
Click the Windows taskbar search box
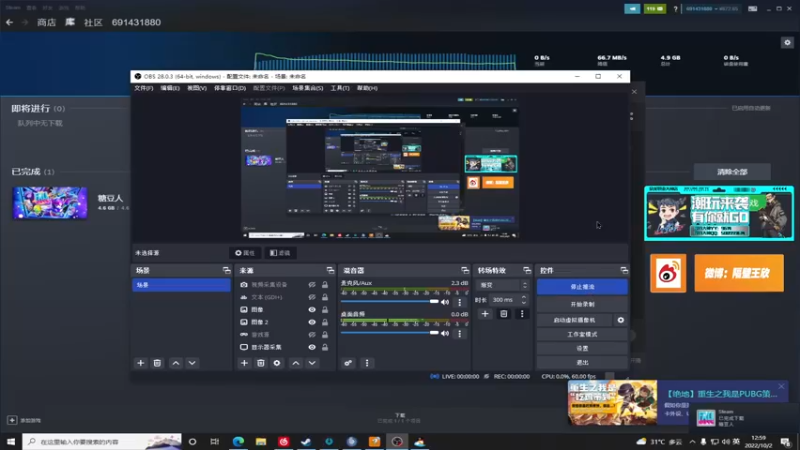102,441
